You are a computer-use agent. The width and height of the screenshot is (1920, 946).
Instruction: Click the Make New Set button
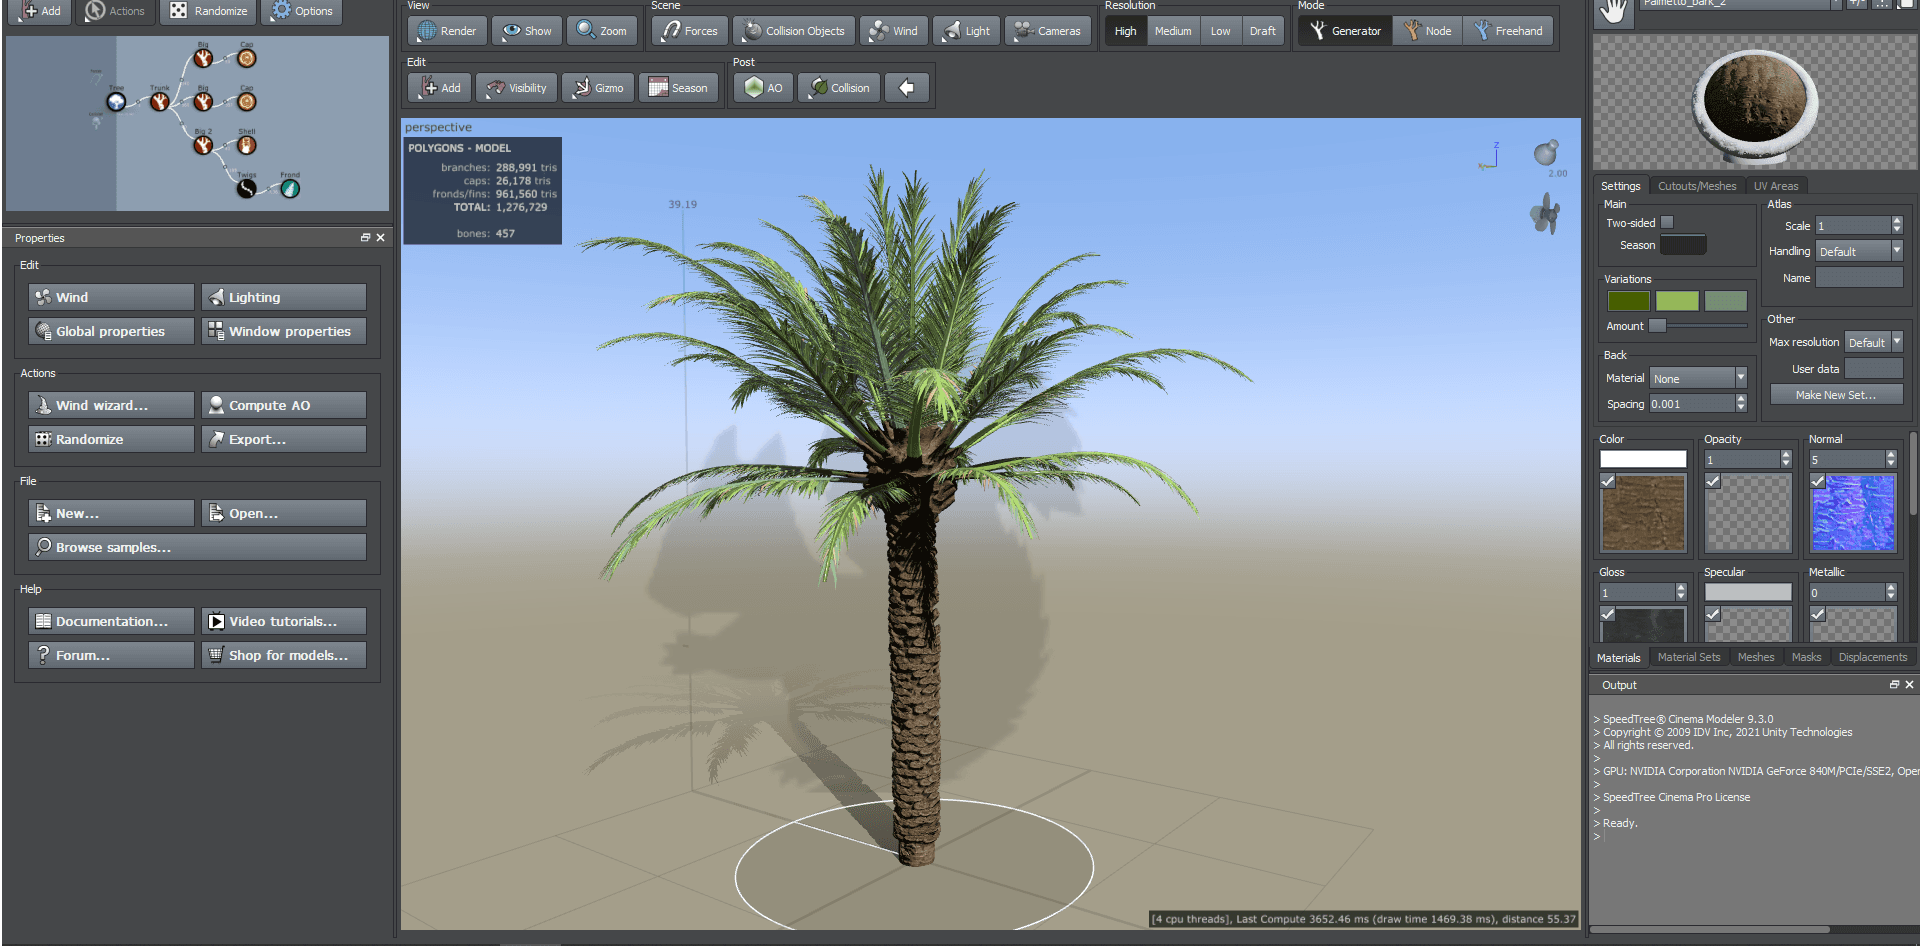1836,395
